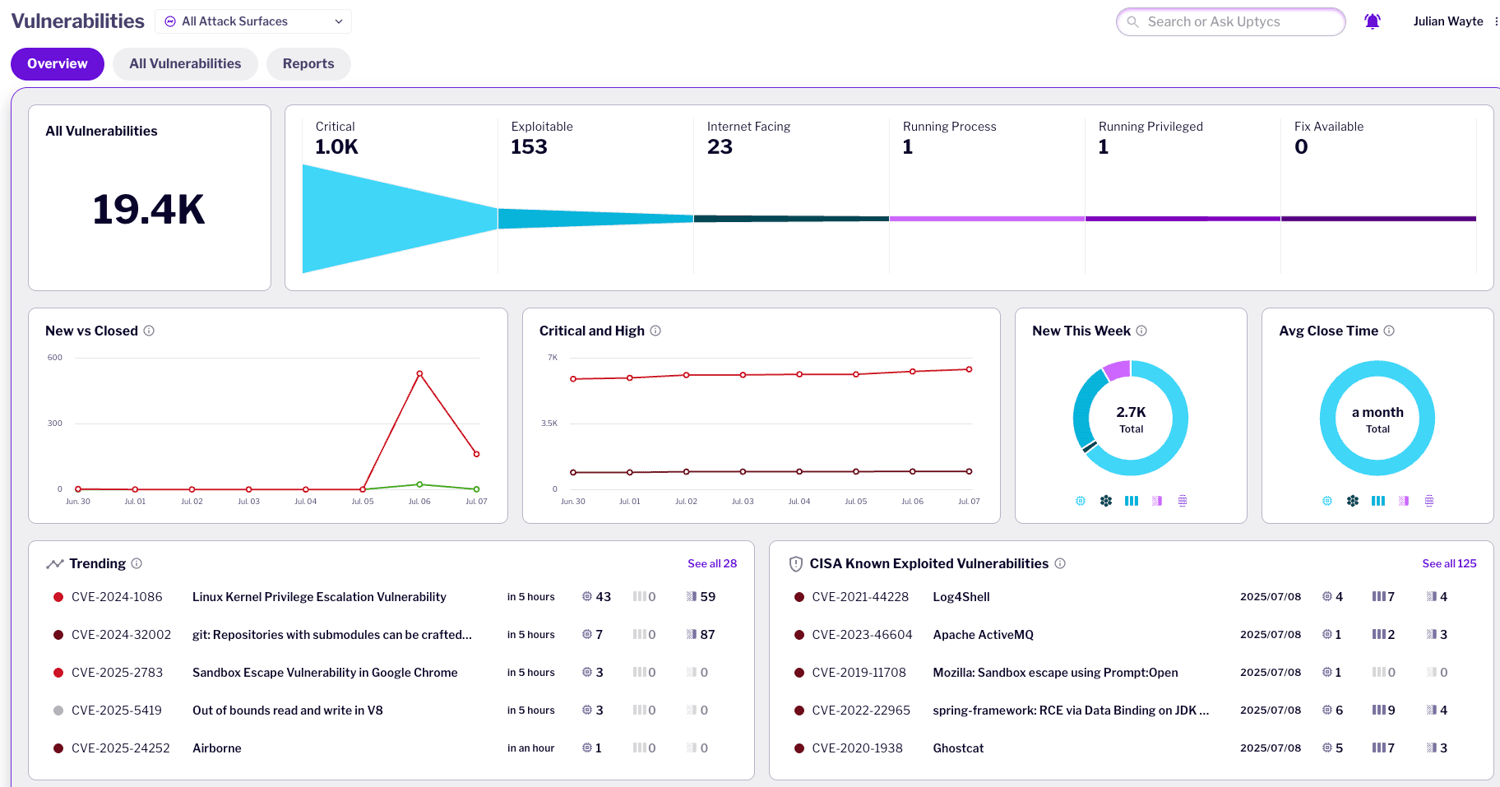Viewport: 1500px width, 787px height.
Task: Open the See all 125 CISA link
Action: tap(1449, 564)
